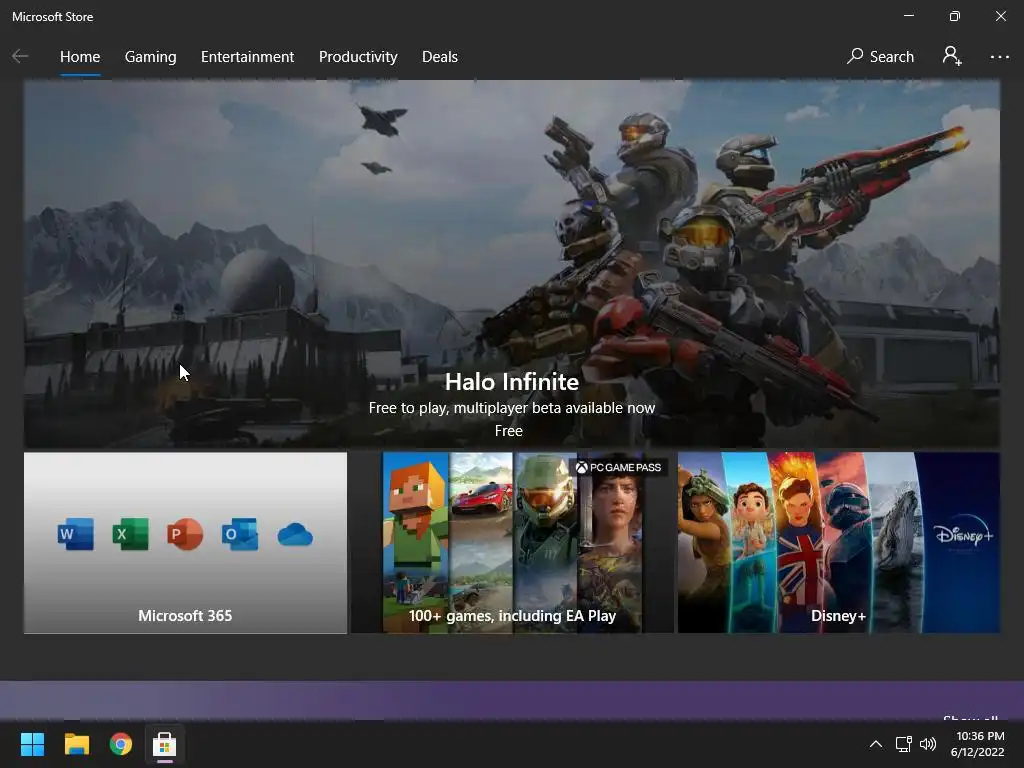Open File Explorer from the taskbar
Screen dimensions: 1024x768
click(x=76, y=744)
